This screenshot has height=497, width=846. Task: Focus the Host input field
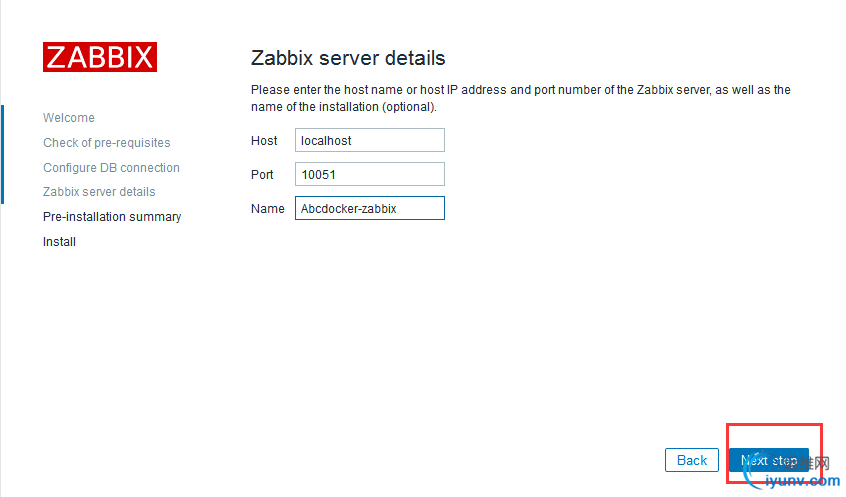370,141
